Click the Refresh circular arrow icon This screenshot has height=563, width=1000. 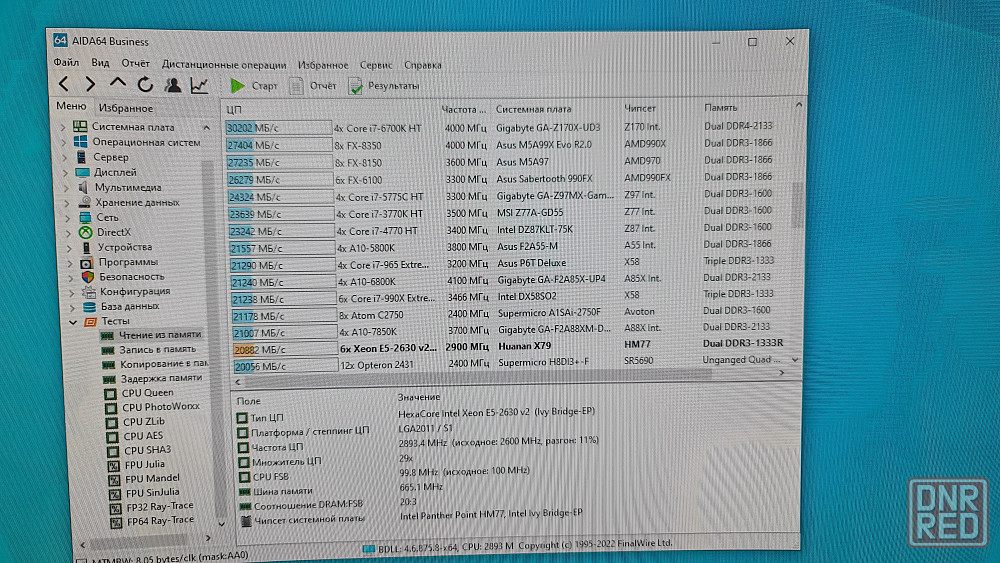[x=145, y=85]
